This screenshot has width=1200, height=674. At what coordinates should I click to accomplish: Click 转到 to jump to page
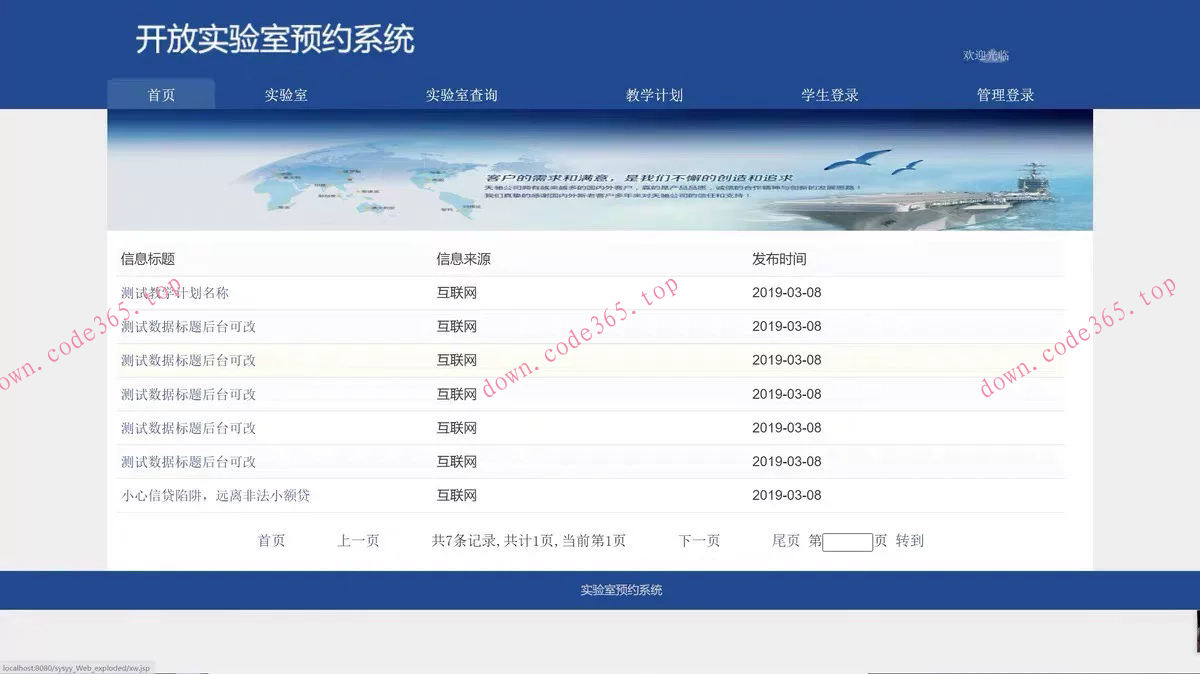(905, 540)
